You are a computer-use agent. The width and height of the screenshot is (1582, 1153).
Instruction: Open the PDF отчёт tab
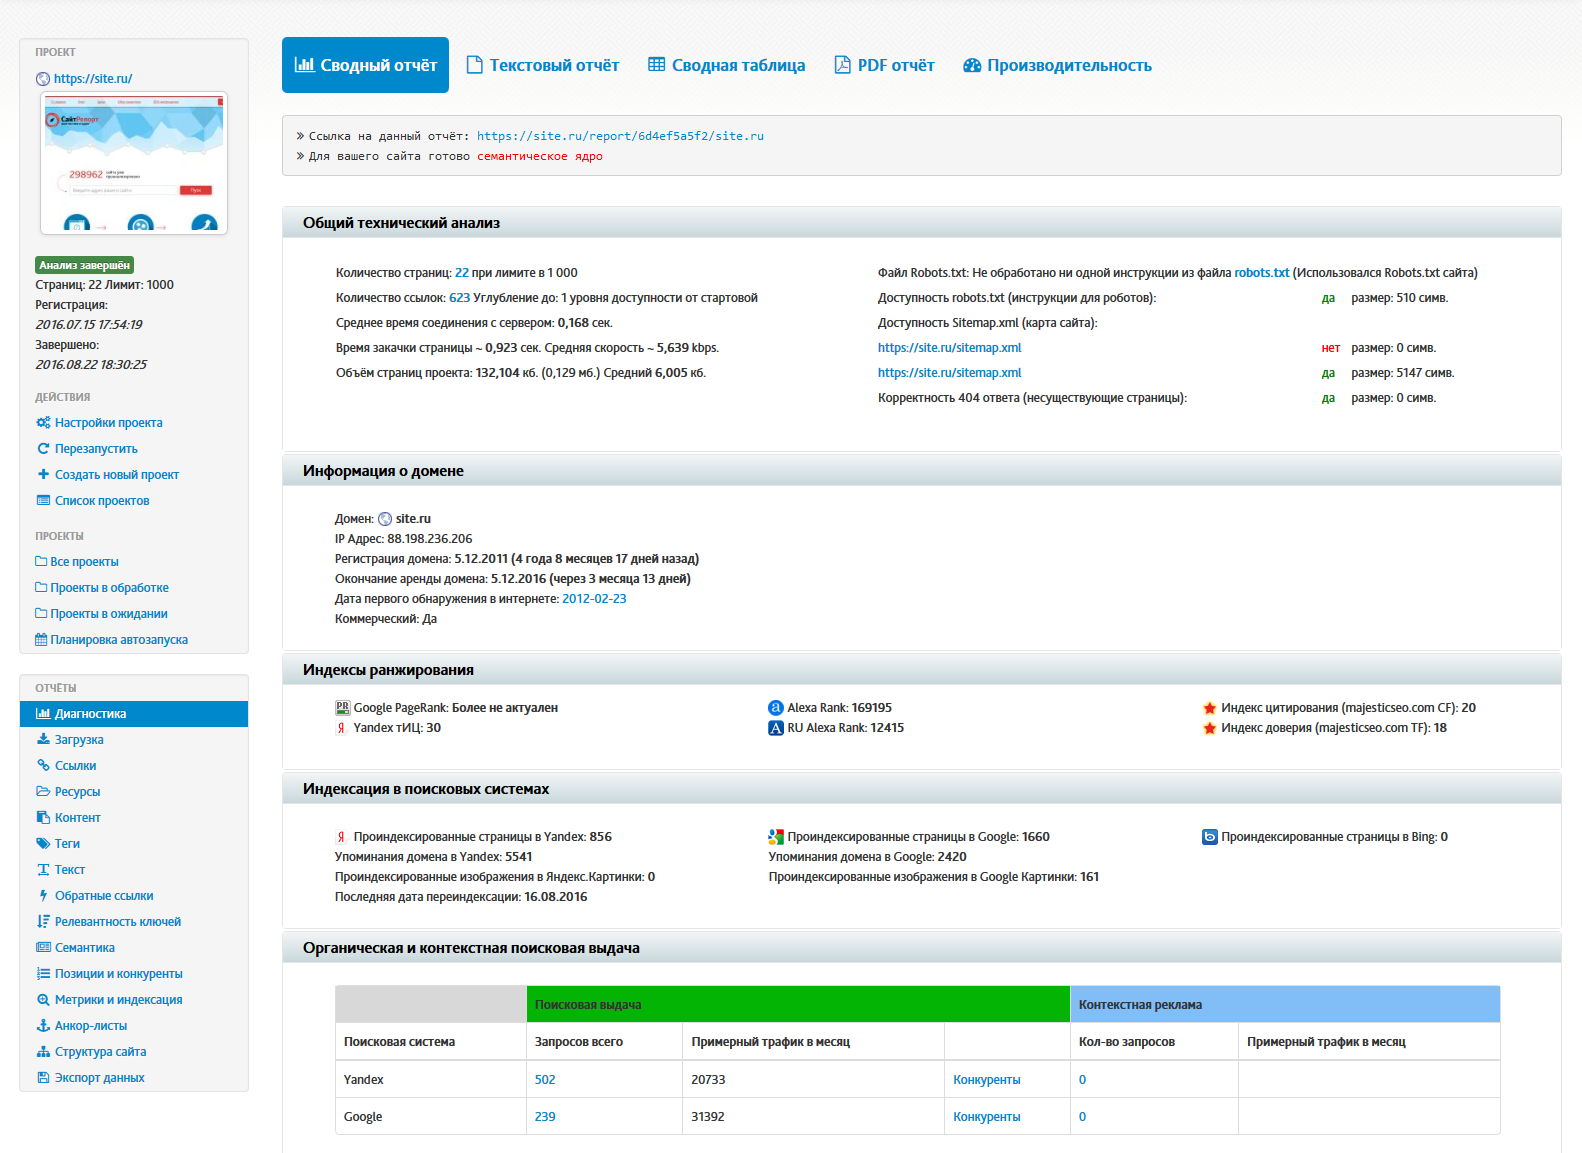pyautogui.click(x=884, y=66)
